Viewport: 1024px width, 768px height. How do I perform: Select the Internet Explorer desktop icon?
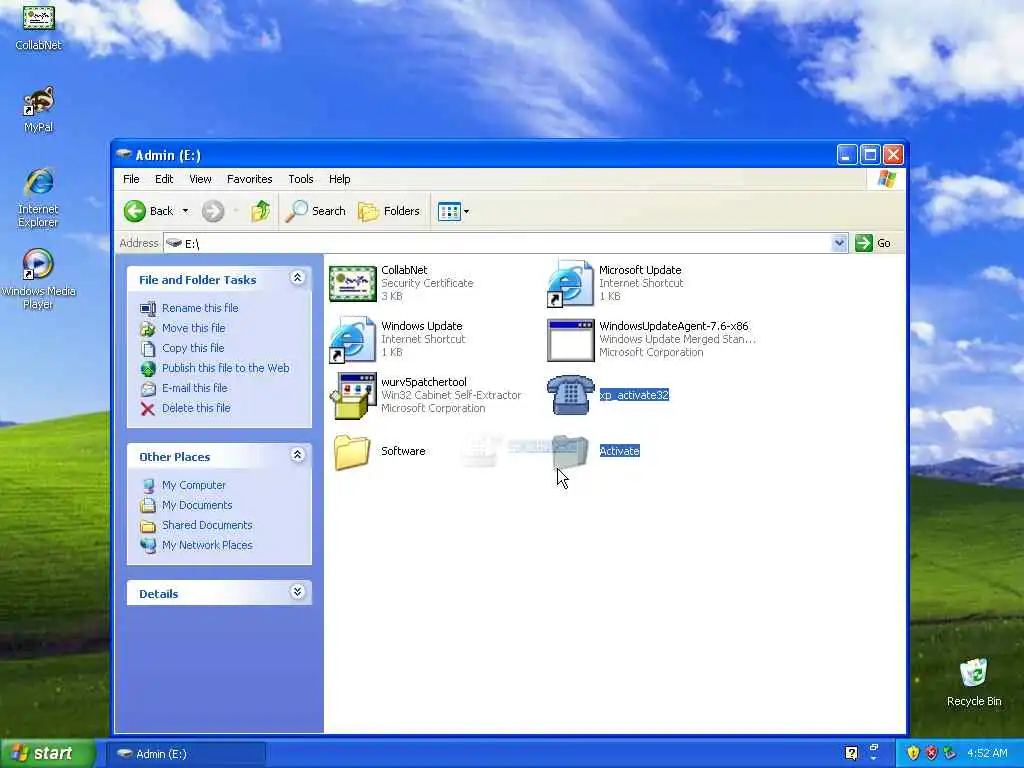[38, 198]
